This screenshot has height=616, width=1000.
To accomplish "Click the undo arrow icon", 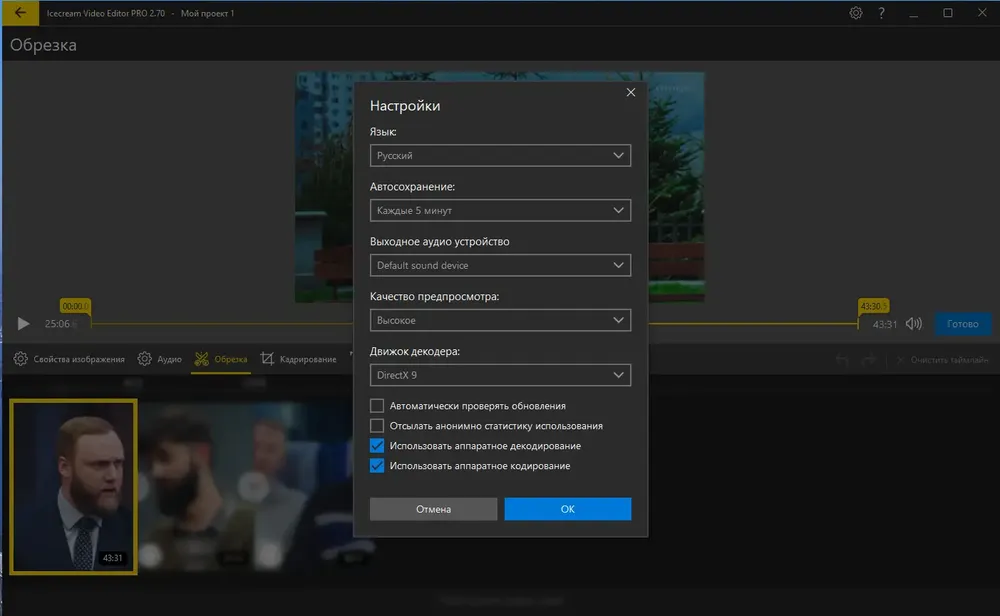I will tap(842, 360).
